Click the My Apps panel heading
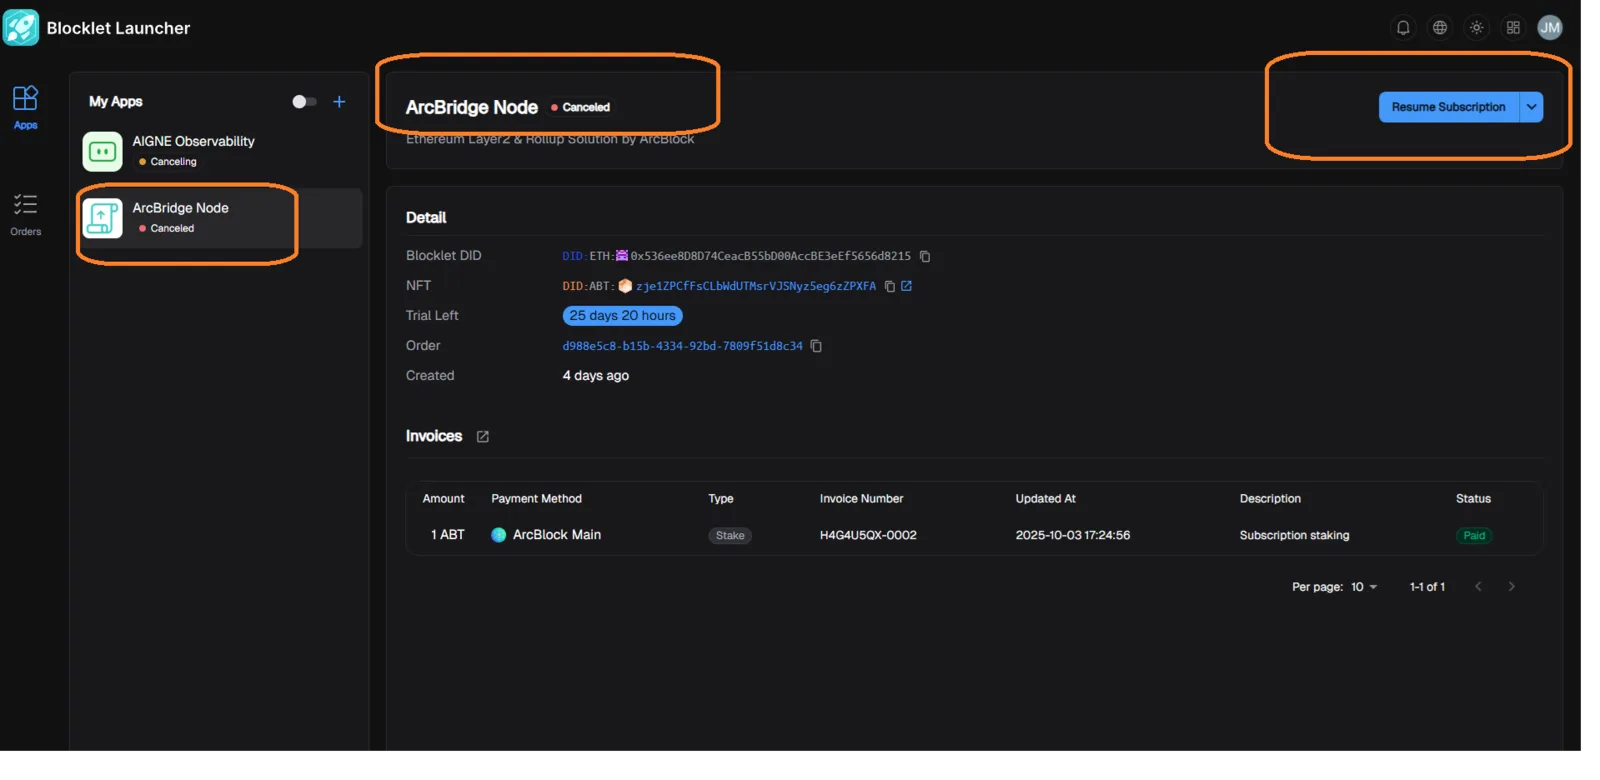The height and width of the screenshot is (780, 1600). point(116,101)
